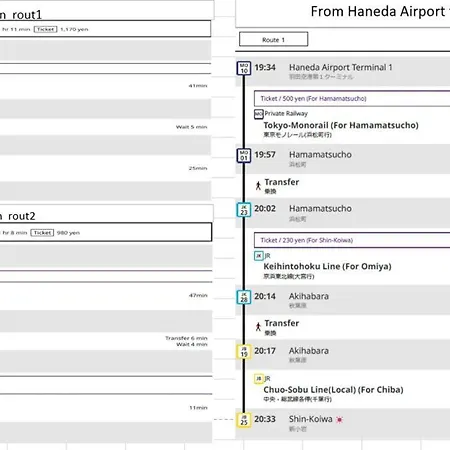Select the JK 23 station badge
450x450 pixels.
point(244,210)
